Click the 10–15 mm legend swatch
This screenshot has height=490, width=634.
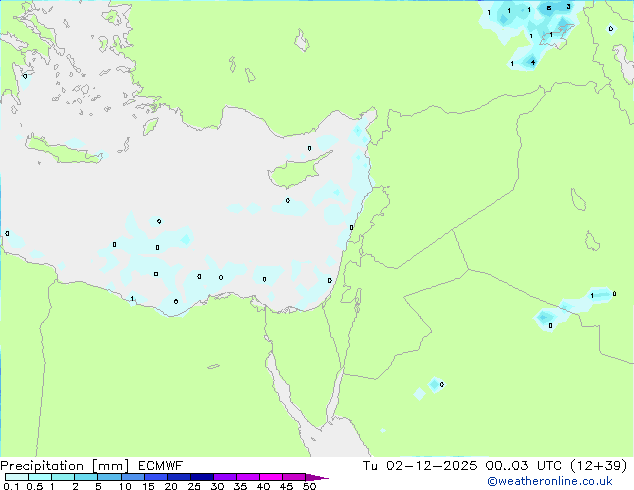click(x=132, y=477)
